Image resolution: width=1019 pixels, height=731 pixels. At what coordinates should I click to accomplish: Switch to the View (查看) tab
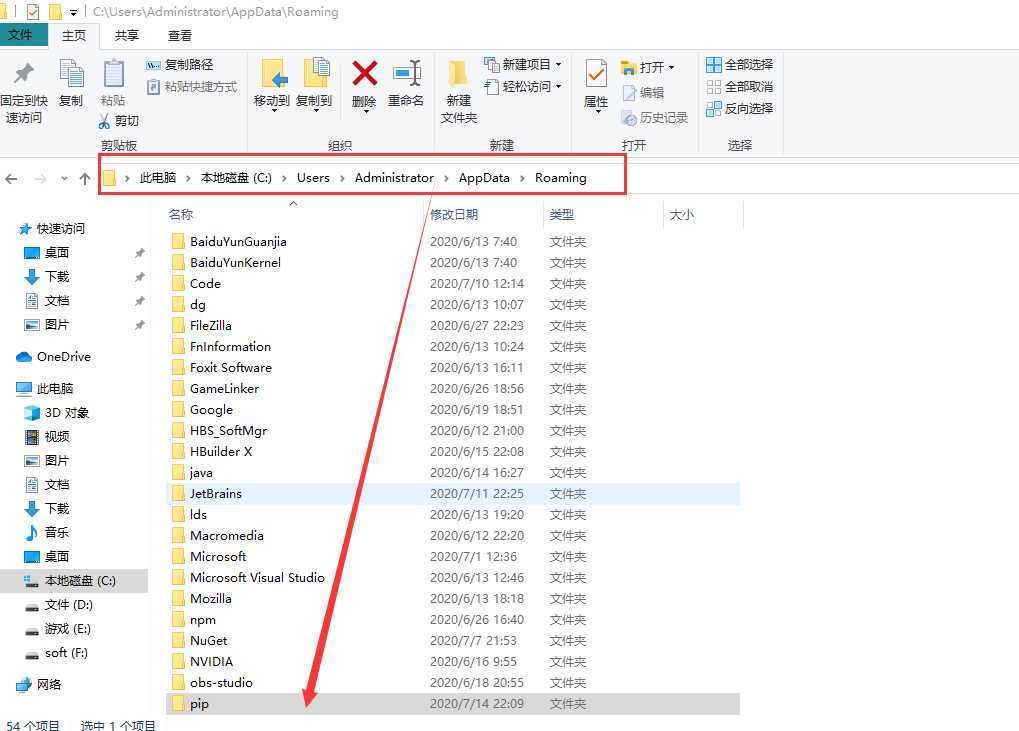tap(179, 36)
